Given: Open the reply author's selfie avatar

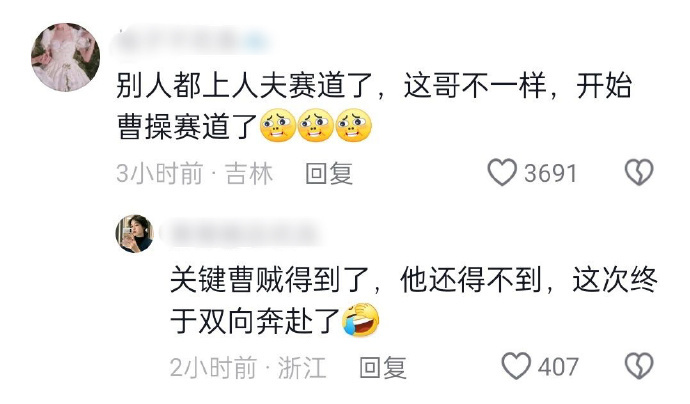Looking at the screenshot, I should pyautogui.click(x=135, y=234).
